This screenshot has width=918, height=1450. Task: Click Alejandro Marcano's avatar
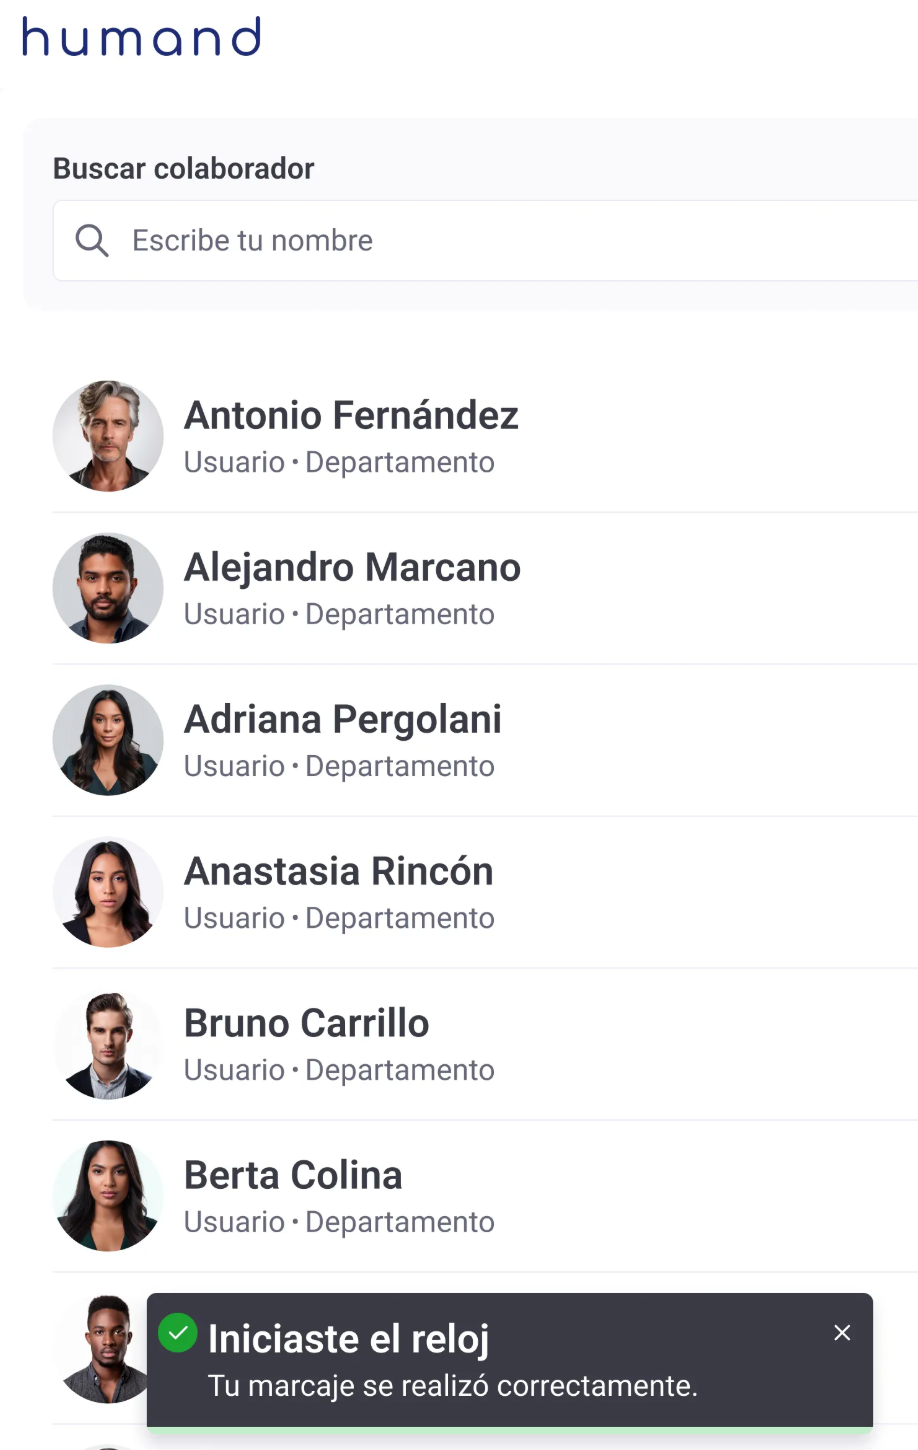pos(108,588)
